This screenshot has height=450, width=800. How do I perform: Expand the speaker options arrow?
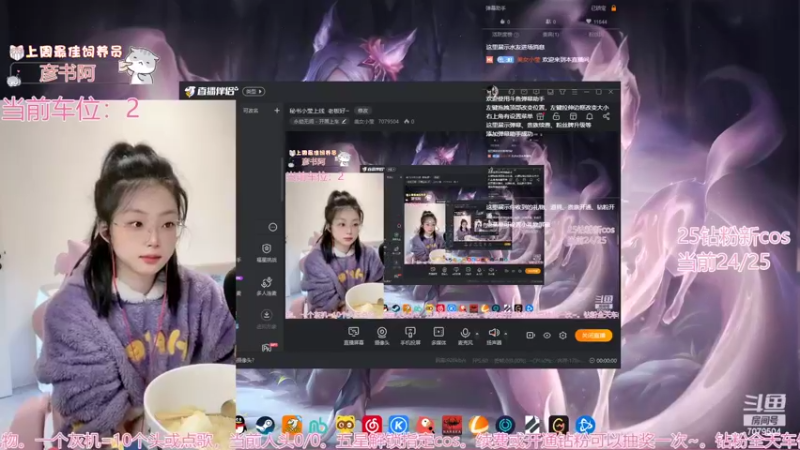(x=506, y=334)
